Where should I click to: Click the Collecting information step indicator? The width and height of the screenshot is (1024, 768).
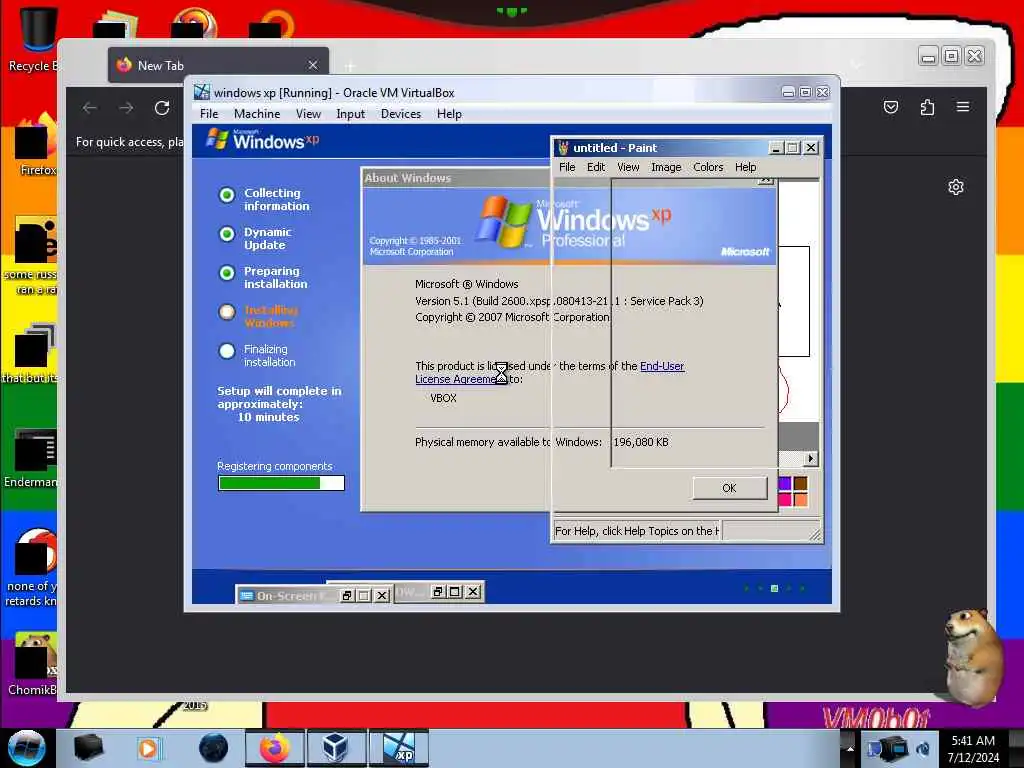(227, 195)
